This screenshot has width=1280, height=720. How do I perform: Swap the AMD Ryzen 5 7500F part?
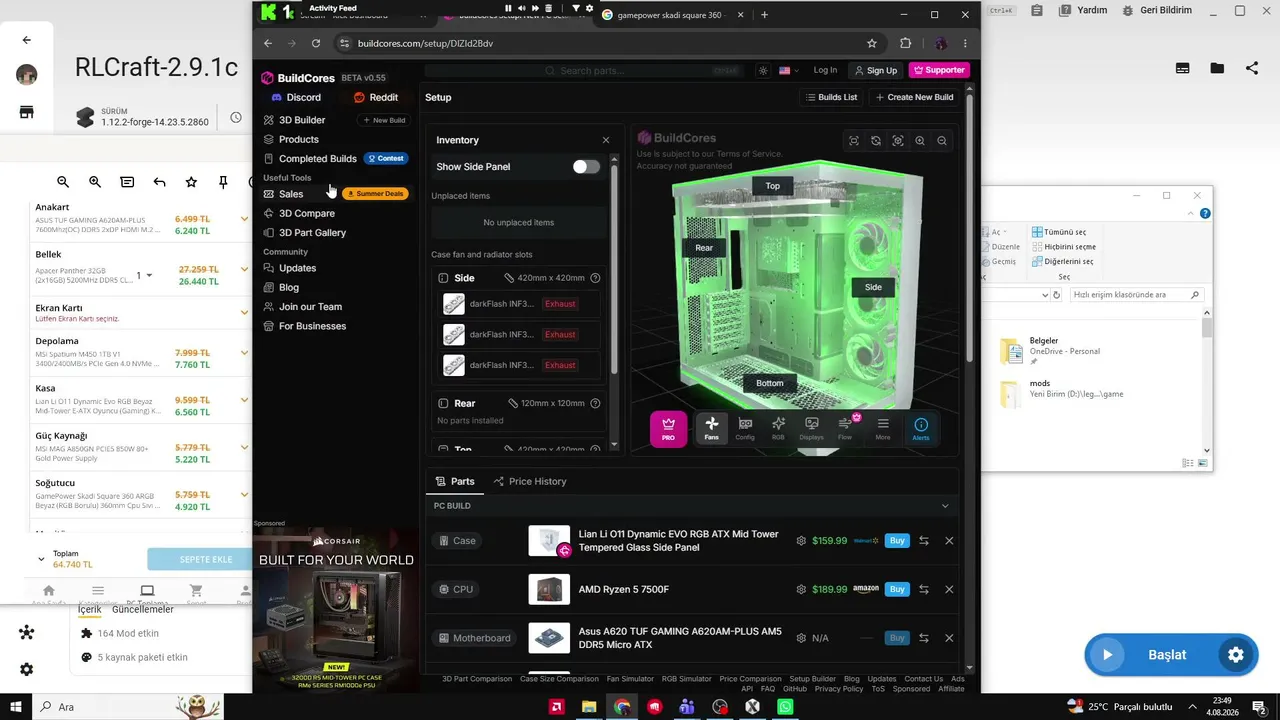point(924,589)
